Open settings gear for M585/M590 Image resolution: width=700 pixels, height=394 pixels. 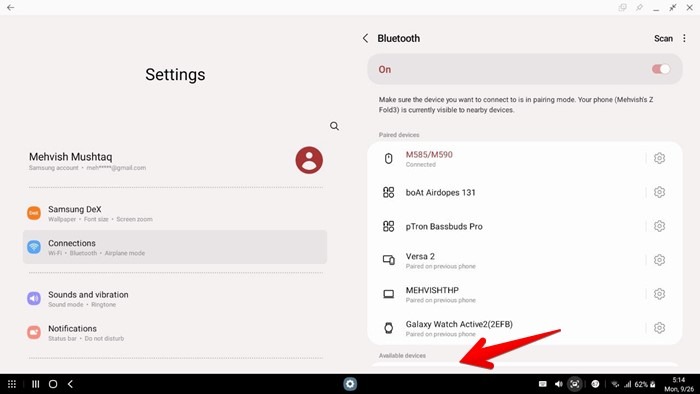pyautogui.click(x=659, y=158)
